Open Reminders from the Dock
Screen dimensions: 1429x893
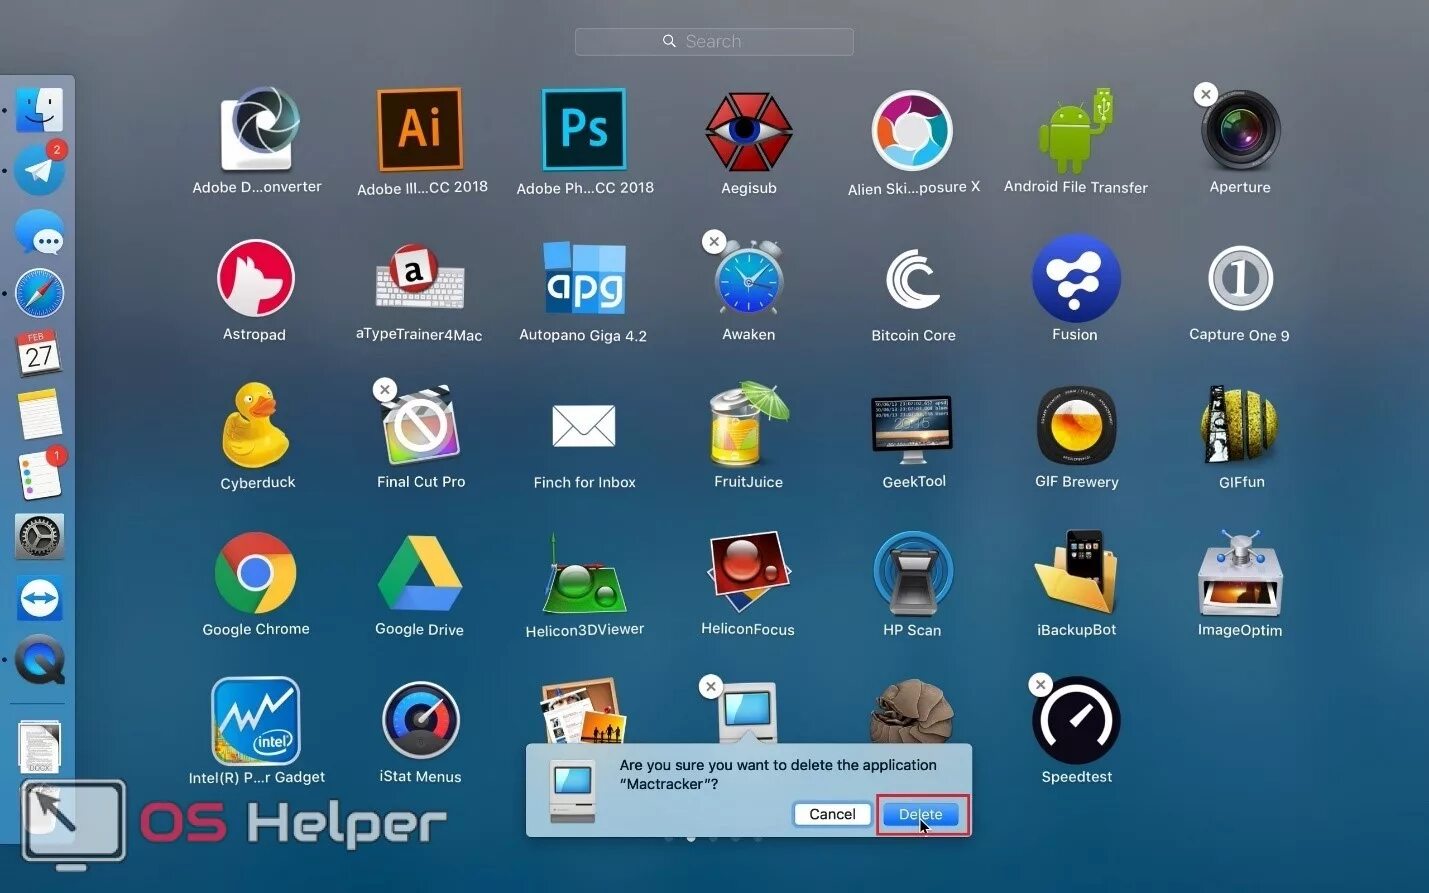point(41,475)
